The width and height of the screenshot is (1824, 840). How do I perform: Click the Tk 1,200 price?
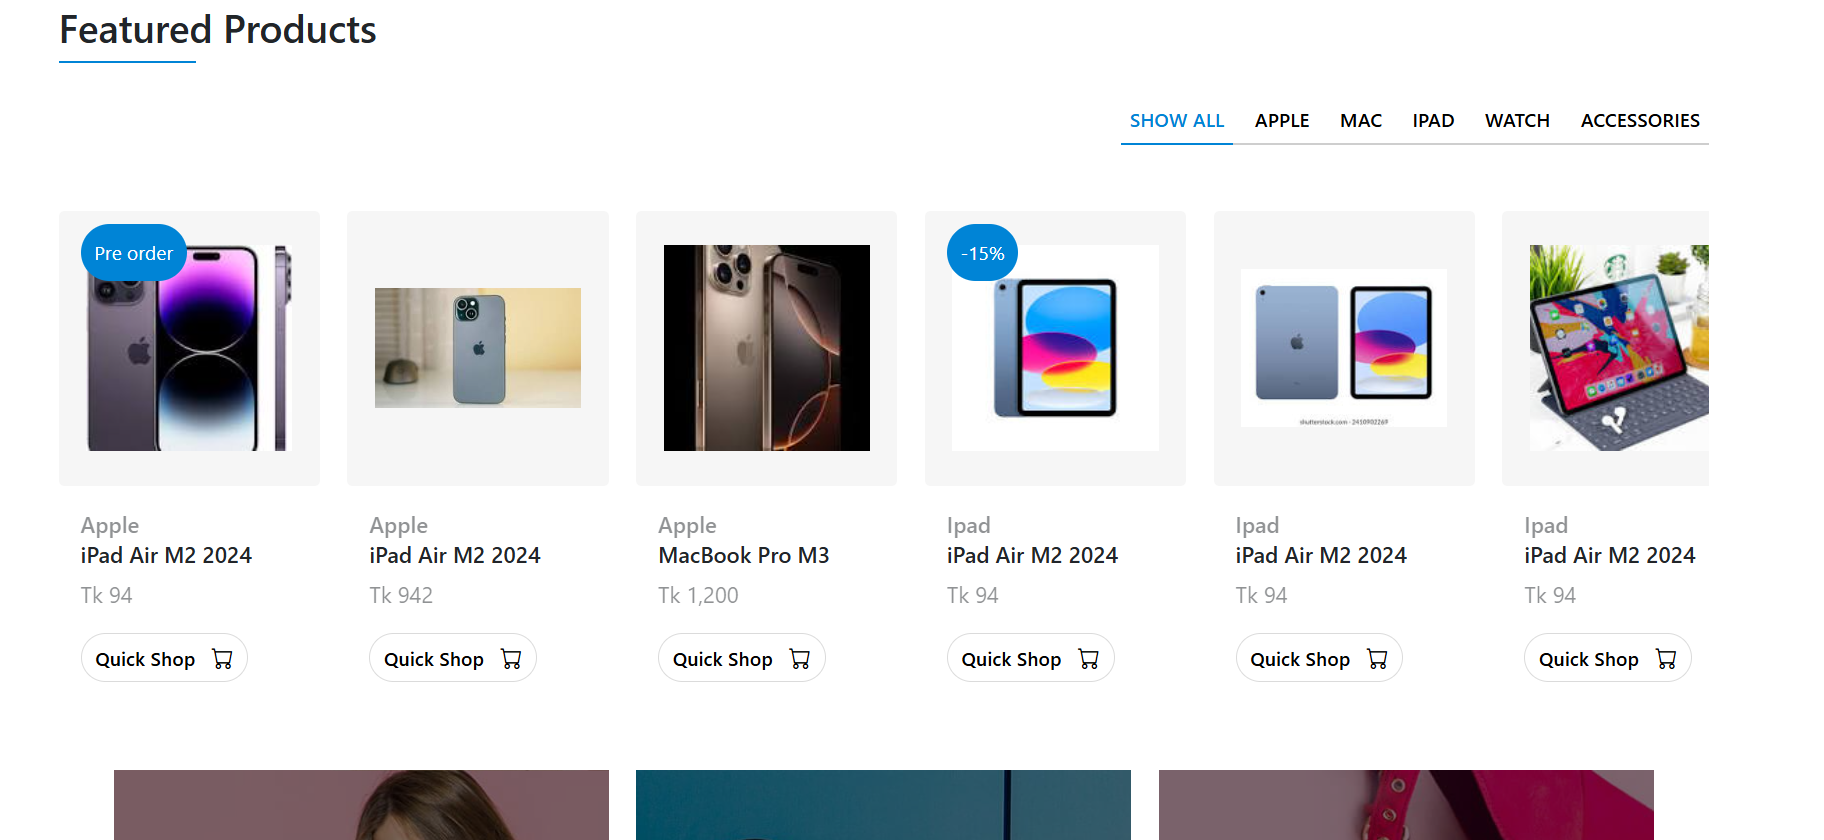click(698, 595)
